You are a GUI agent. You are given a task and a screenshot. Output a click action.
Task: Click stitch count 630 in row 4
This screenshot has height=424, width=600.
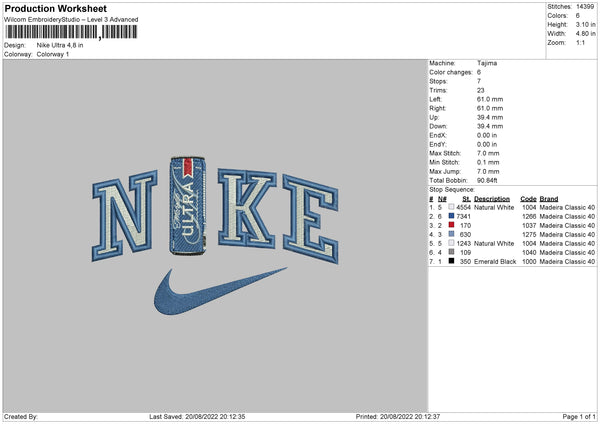(465, 234)
